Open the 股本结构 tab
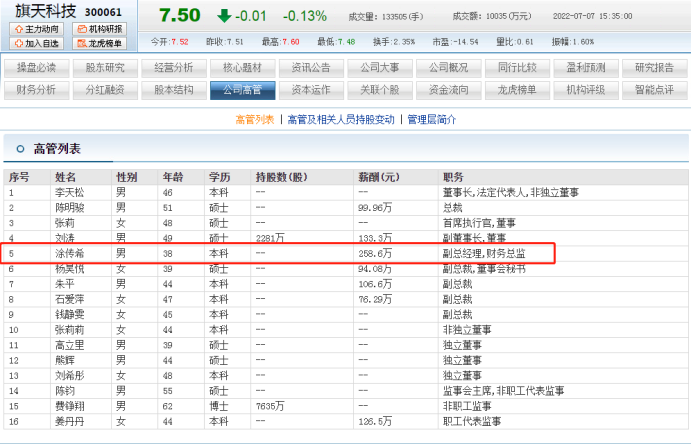691x444 pixels. [x=174, y=90]
